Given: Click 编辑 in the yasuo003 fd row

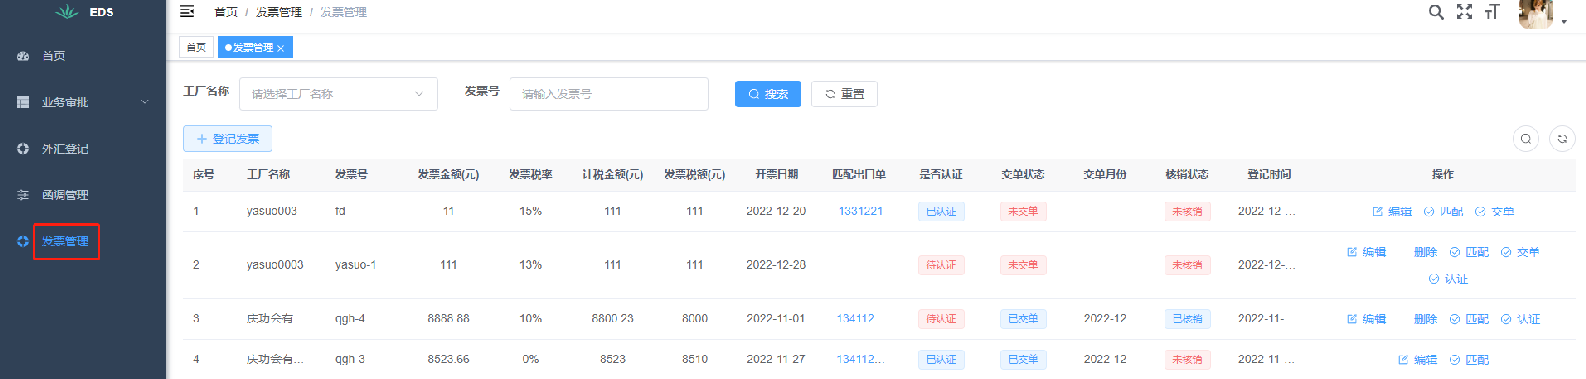Looking at the screenshot, I should click(1392, 211).
